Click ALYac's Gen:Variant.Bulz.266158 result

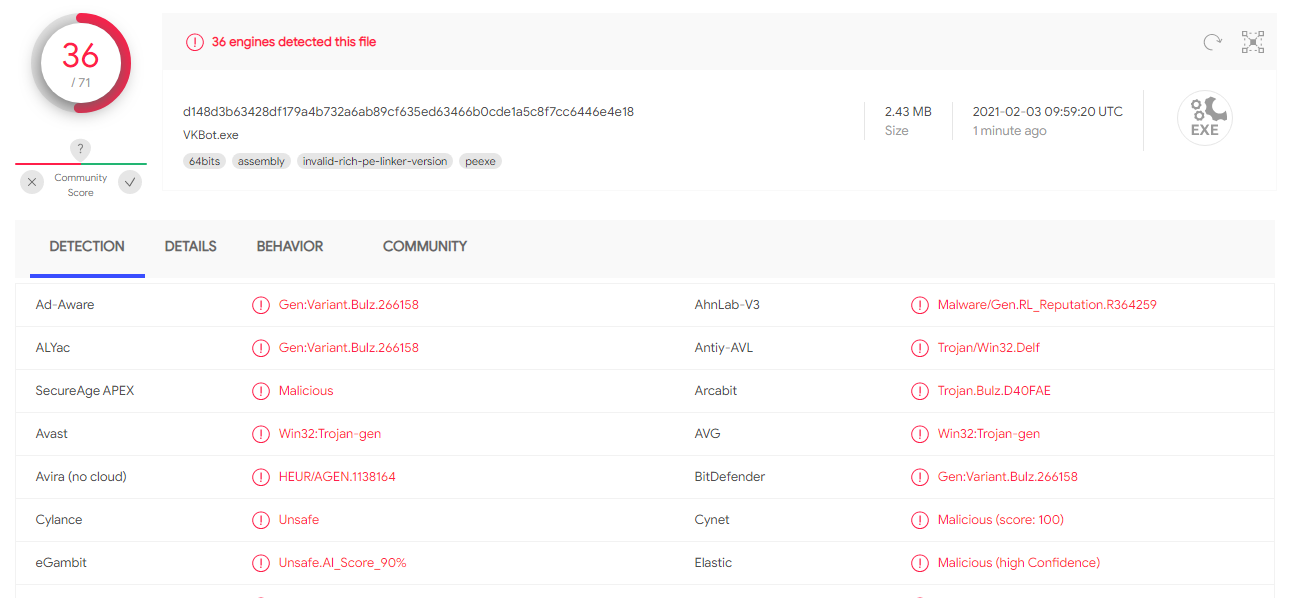point(349,348)
